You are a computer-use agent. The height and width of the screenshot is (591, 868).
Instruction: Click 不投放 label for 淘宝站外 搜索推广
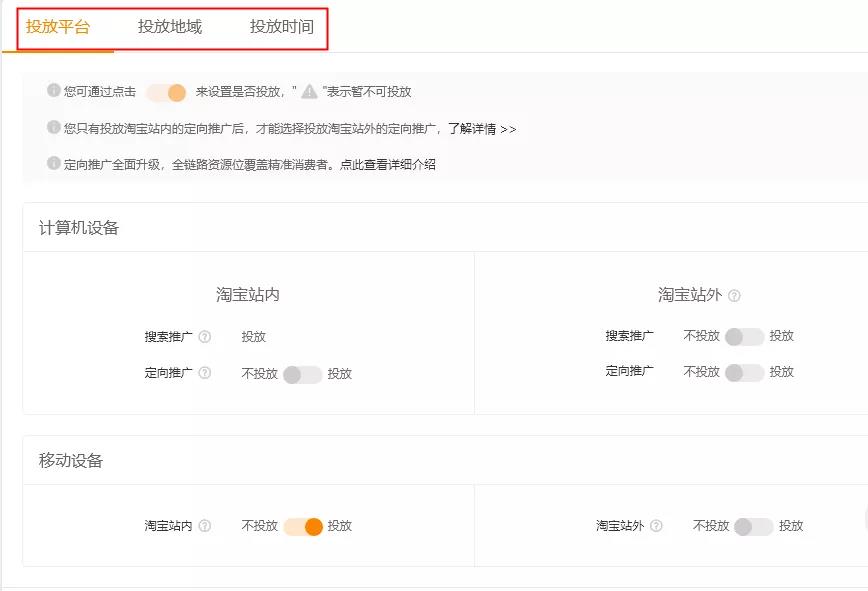701,336
